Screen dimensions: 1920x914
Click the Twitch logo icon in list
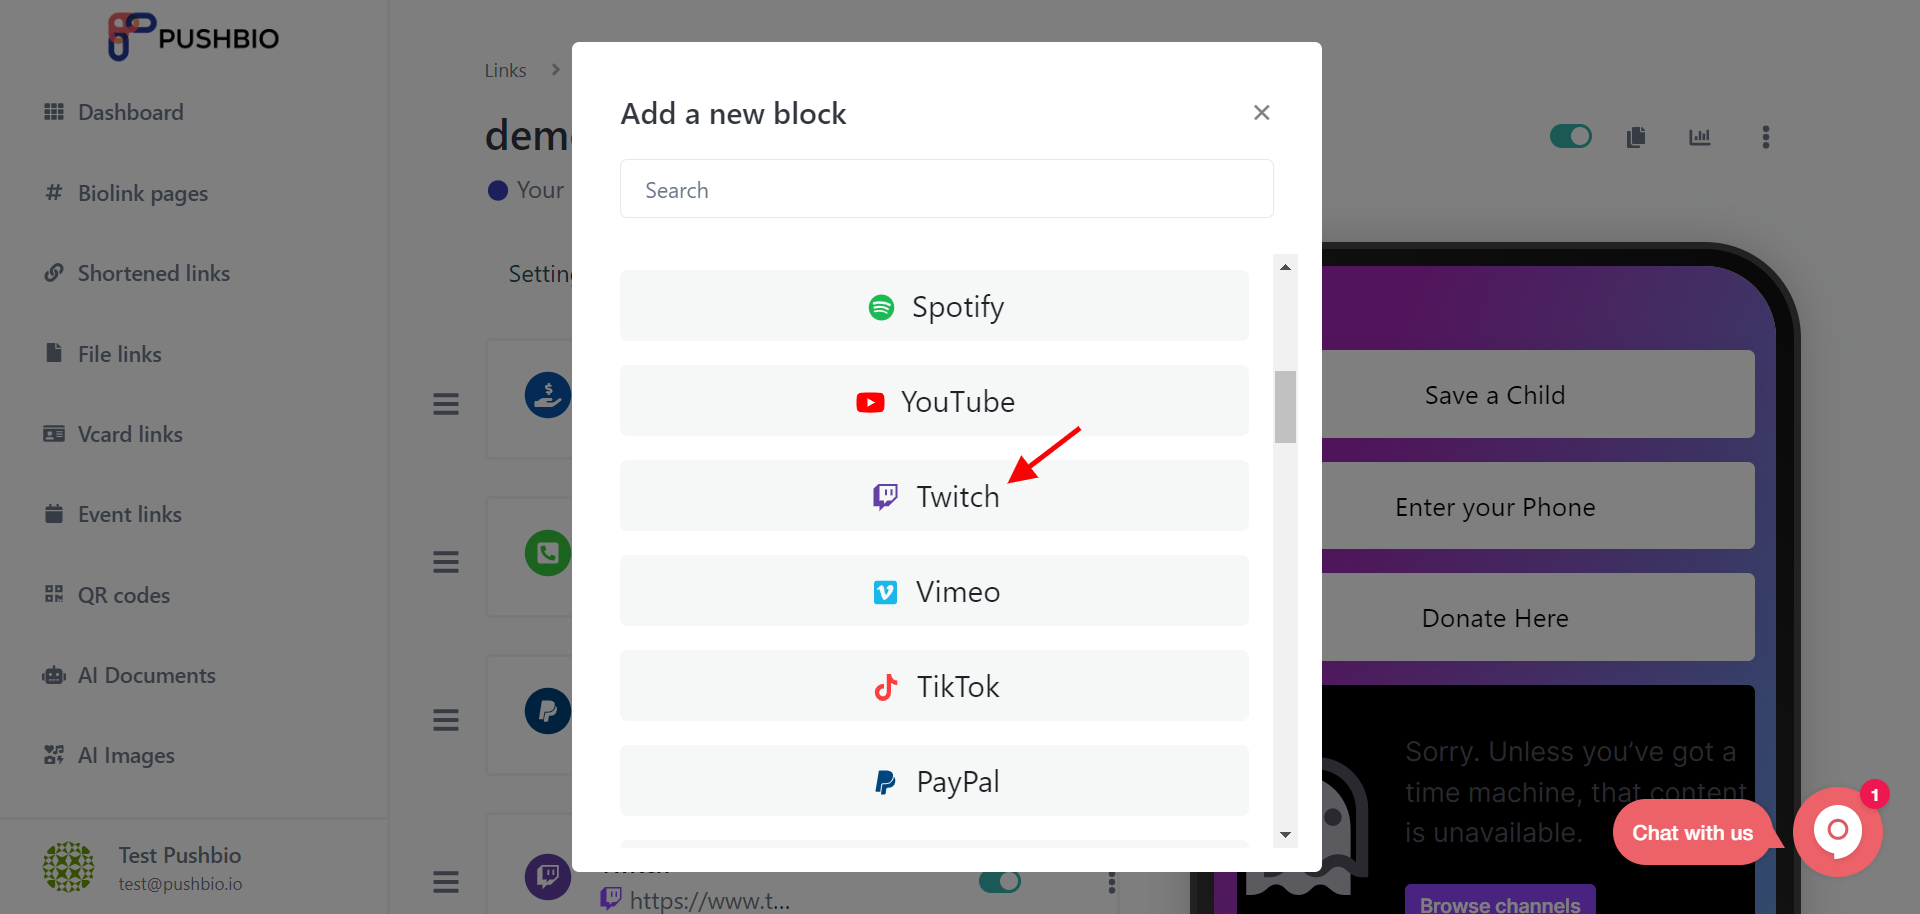[x=886, y=496]
